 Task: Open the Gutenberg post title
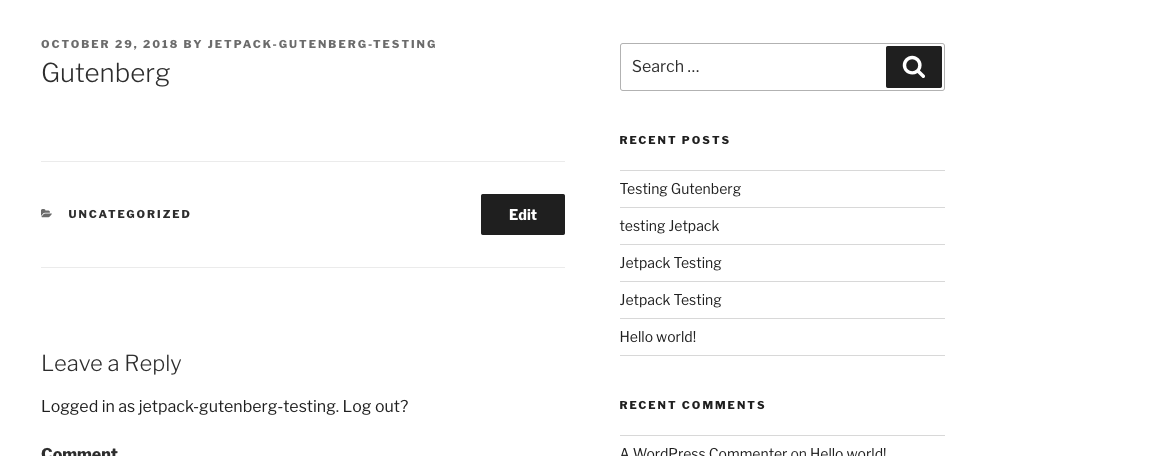pos(105,73)
